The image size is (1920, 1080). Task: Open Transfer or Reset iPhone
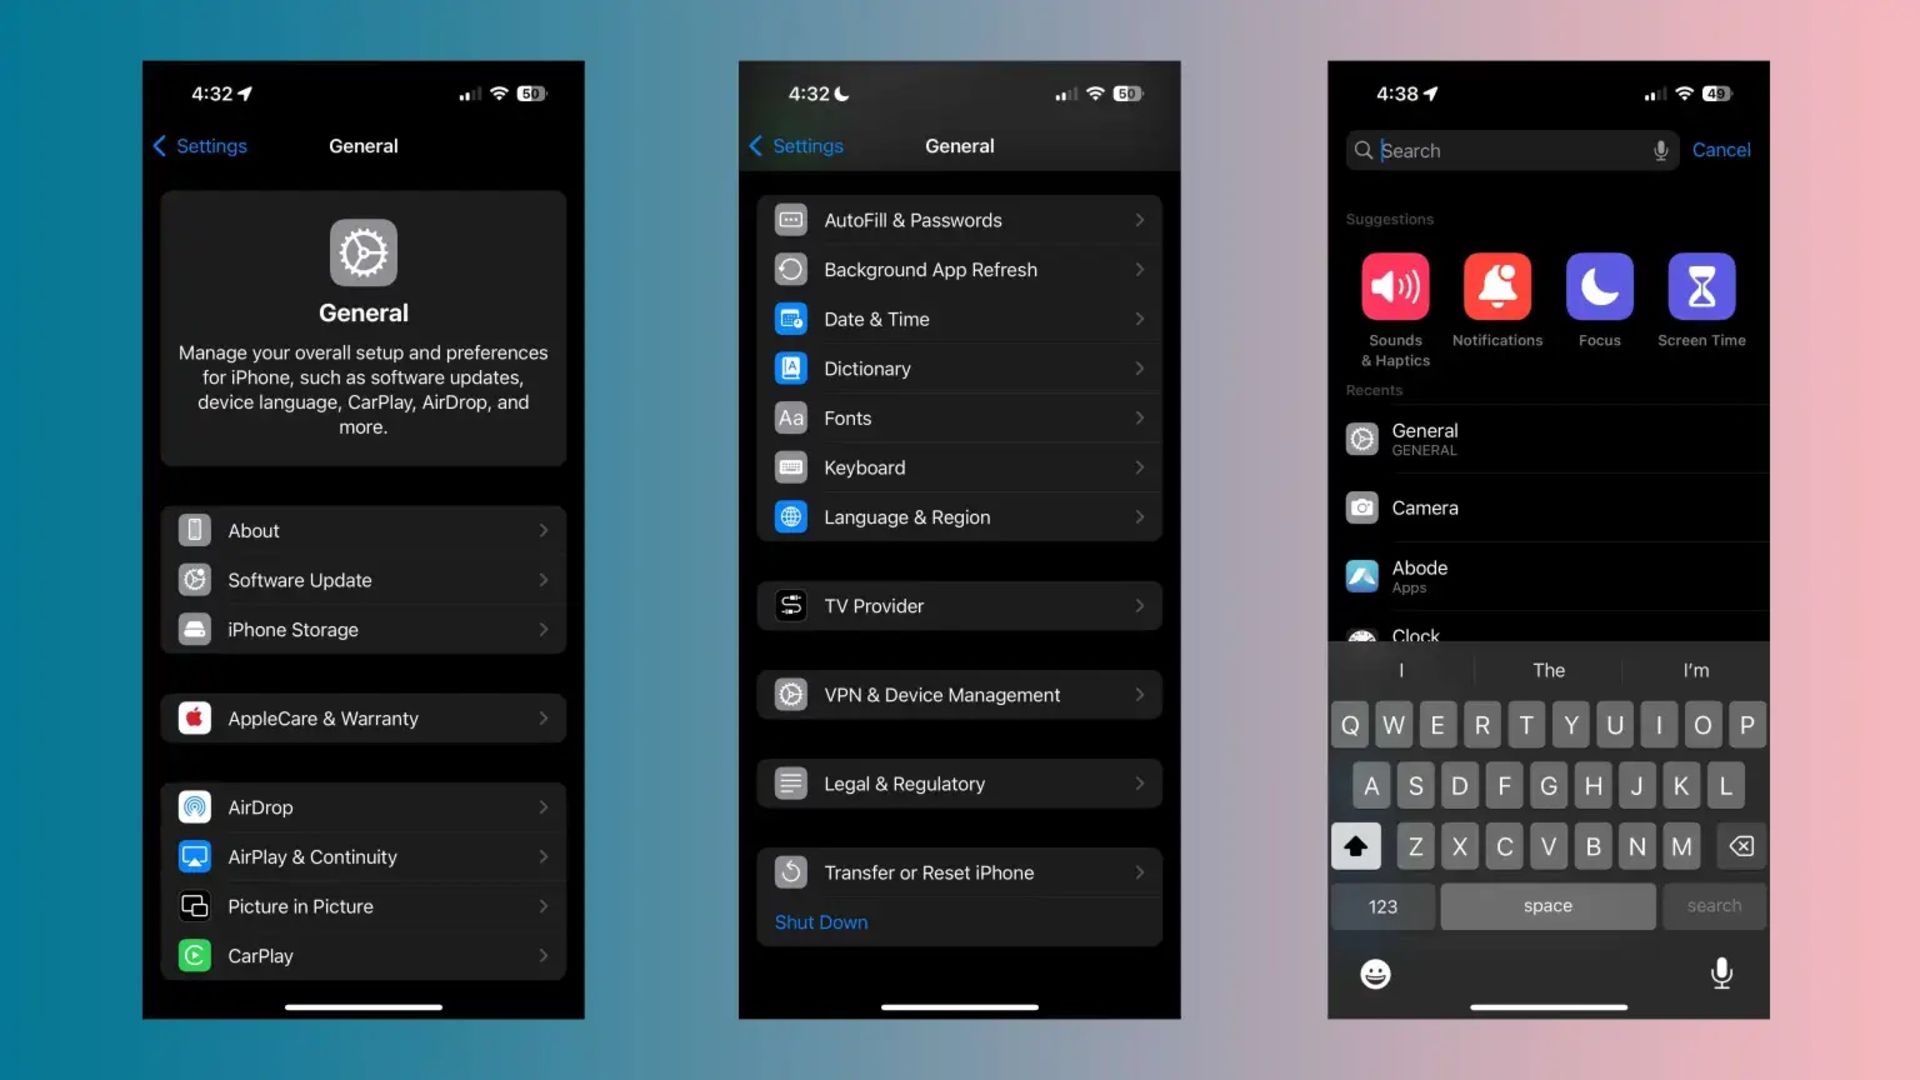click(959, 872)
